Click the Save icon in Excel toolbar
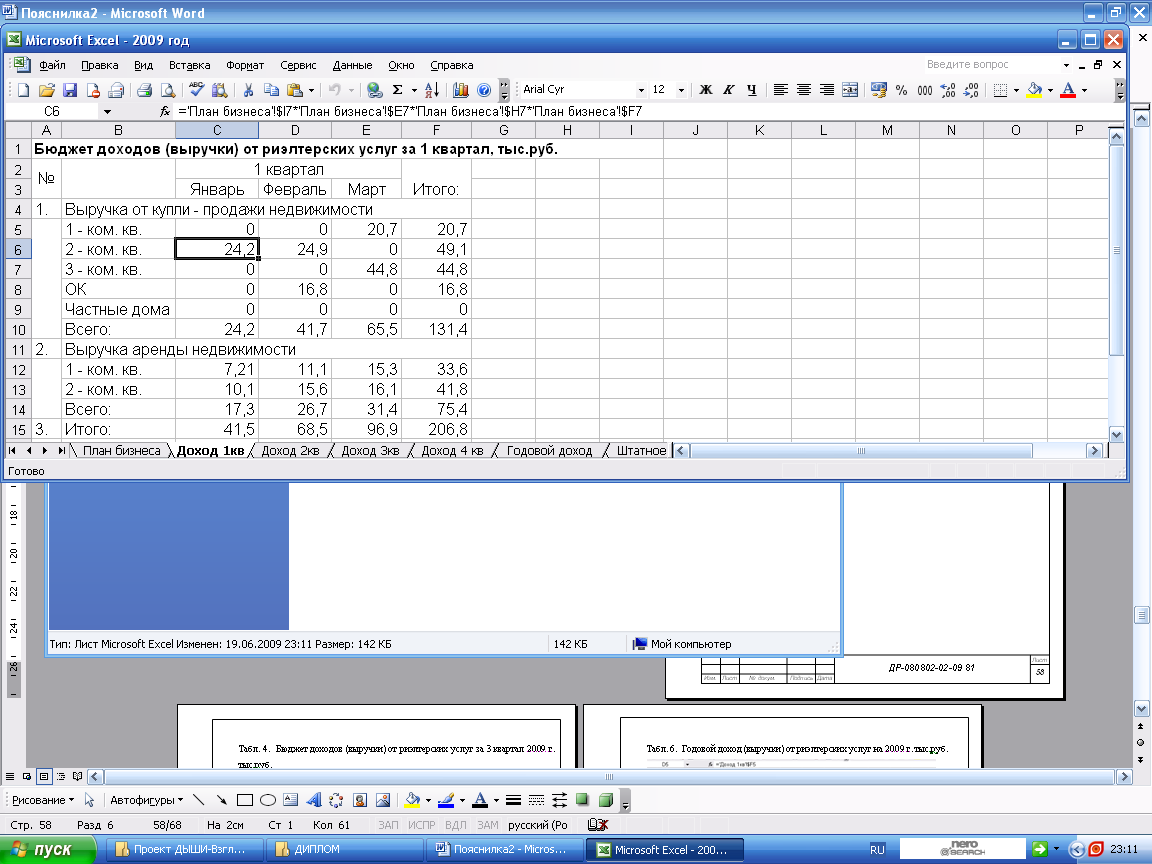Screen dimensions: 1152x864 point(70,90)
